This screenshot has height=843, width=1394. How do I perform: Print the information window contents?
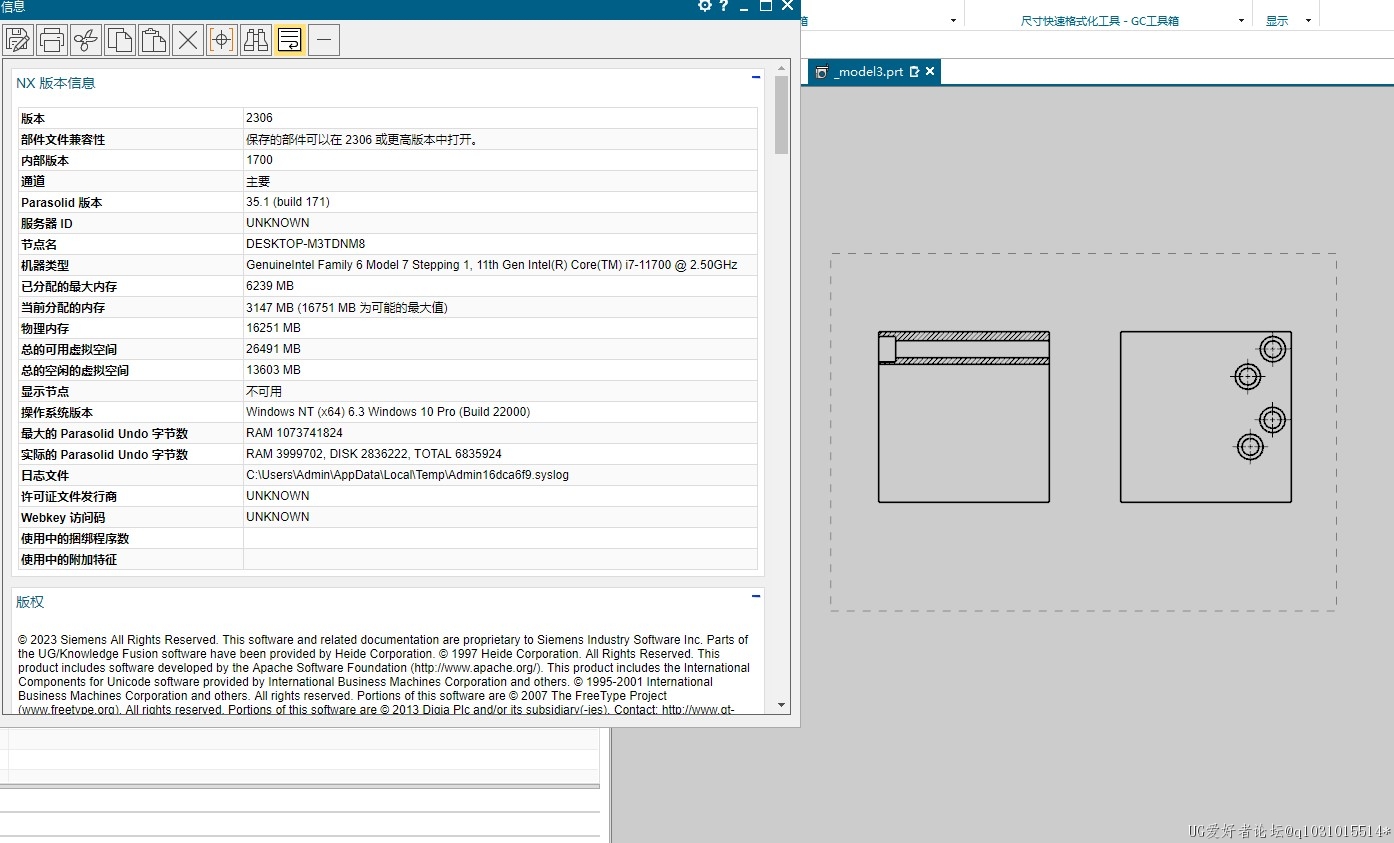(52, 40)
